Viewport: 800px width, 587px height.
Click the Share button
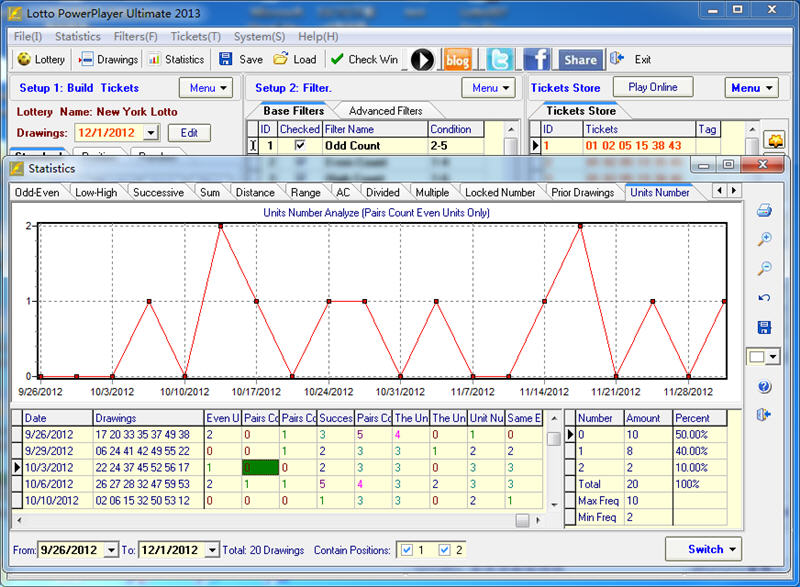581,60
